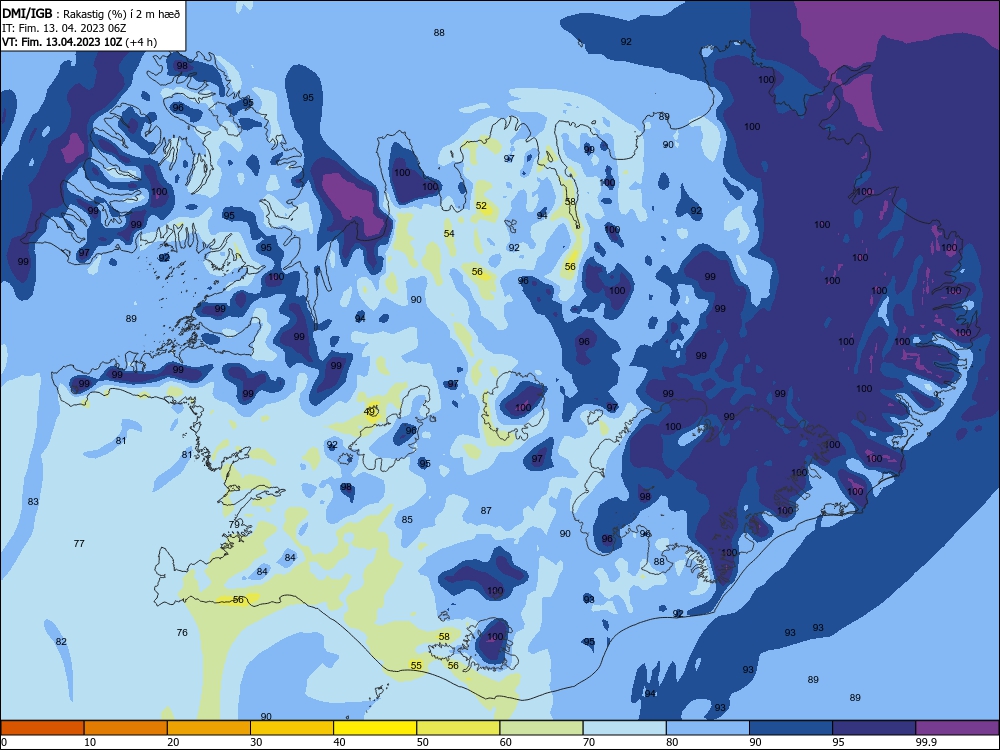Select the '80' legend scale label

click(x=672, y=742)
